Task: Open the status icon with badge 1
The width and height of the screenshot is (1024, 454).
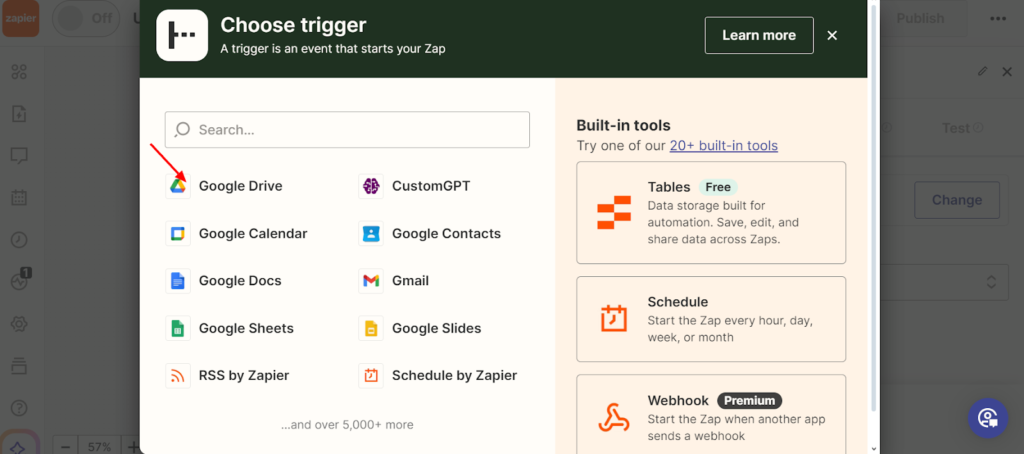Action: 20,280
